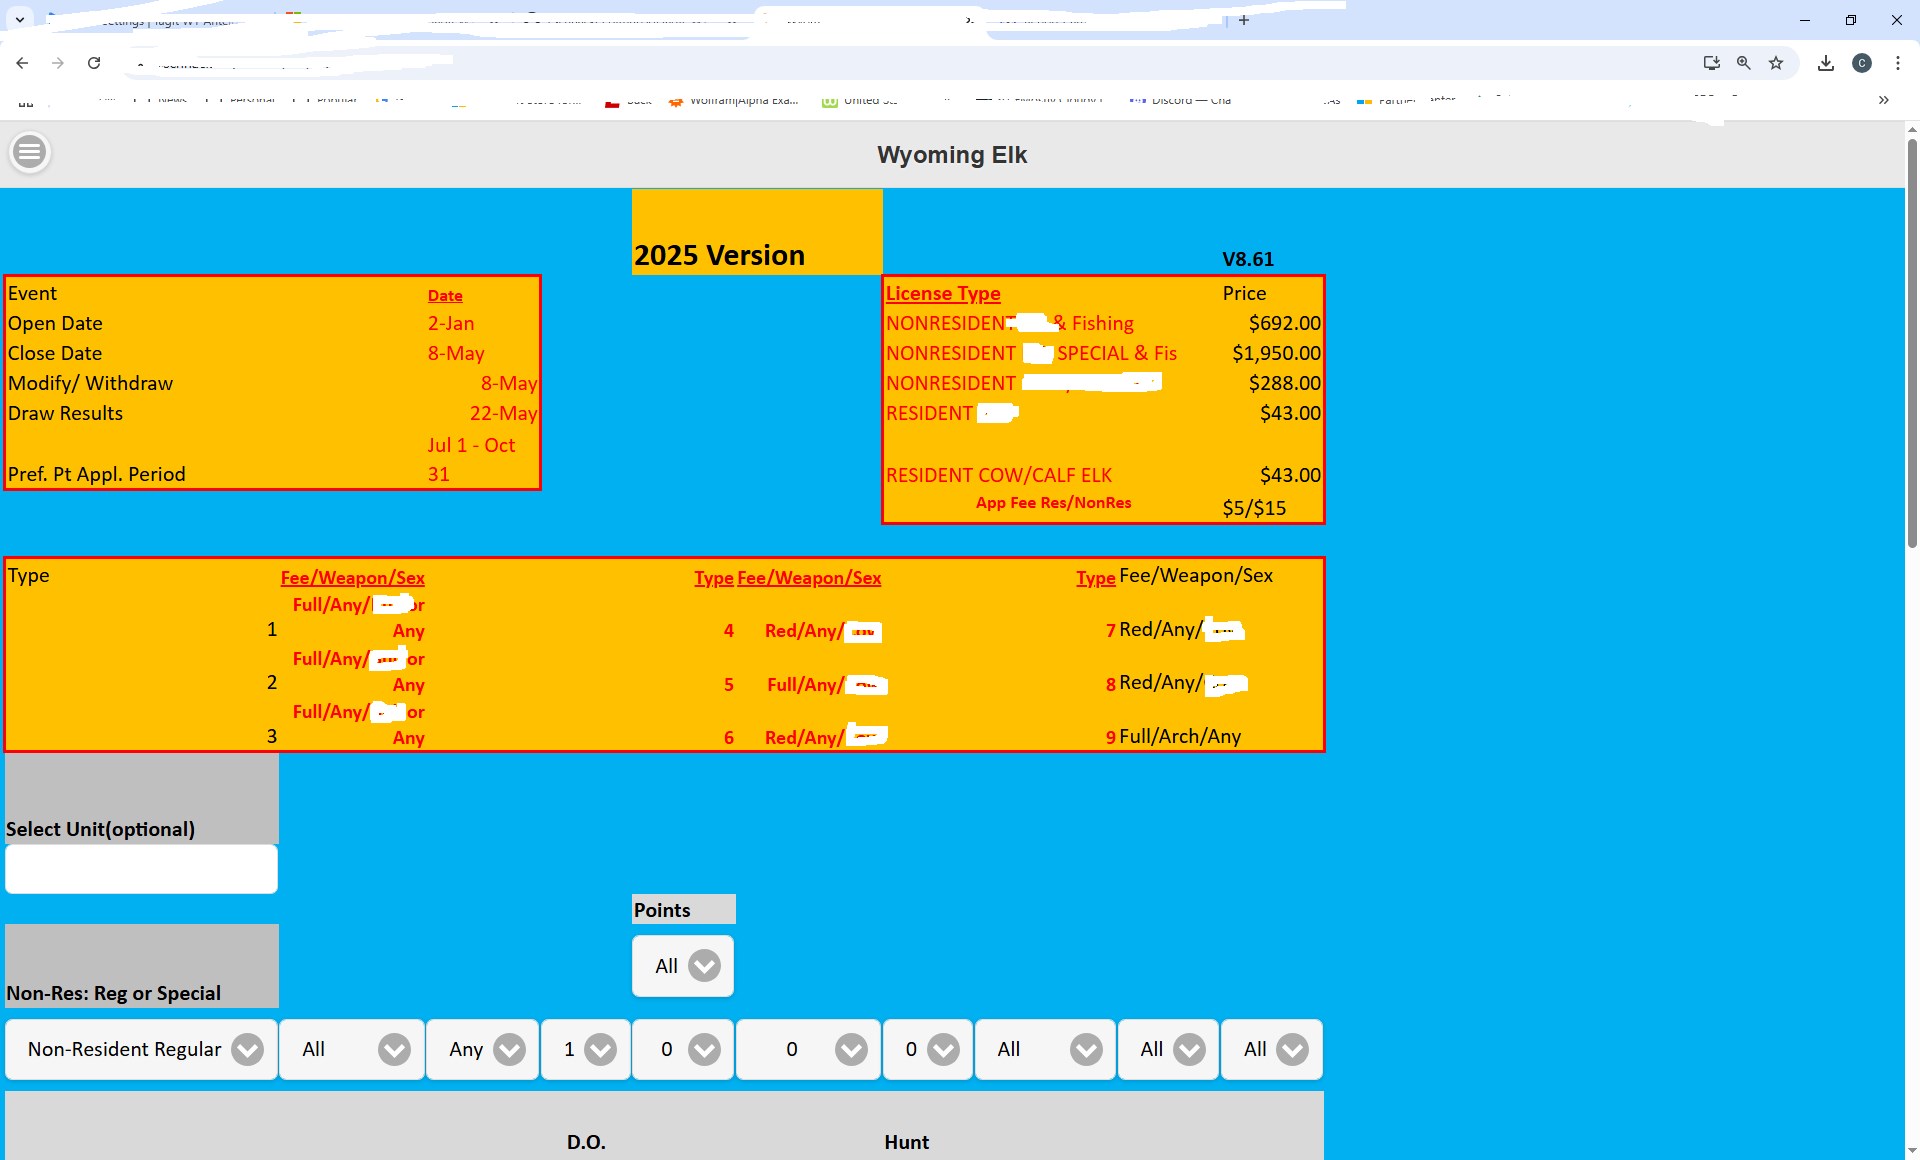Click the Date column header link
Viewport: 1920px width, 1160px height.
click(x=445, y=296)
